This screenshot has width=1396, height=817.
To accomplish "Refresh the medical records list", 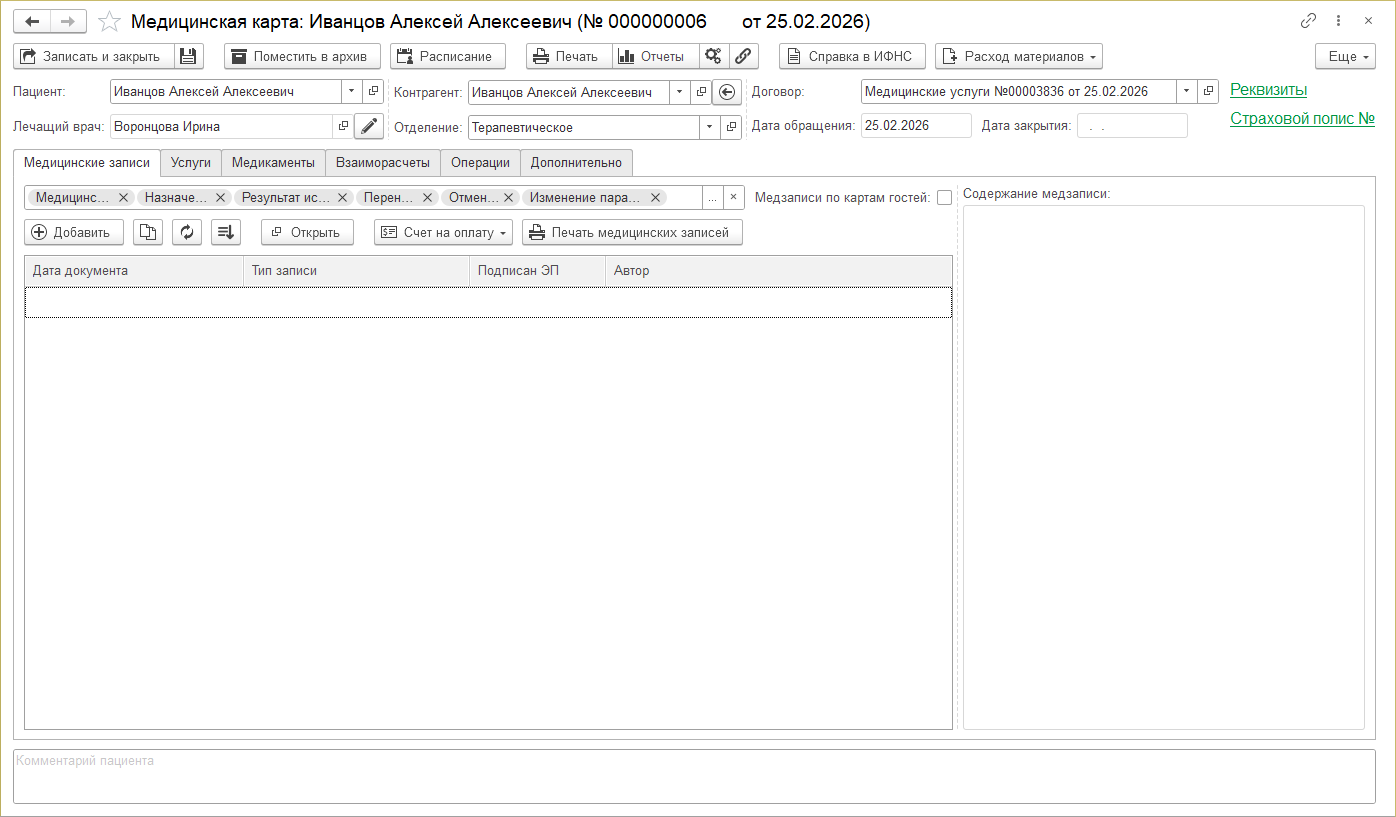I will click(187, 232).
